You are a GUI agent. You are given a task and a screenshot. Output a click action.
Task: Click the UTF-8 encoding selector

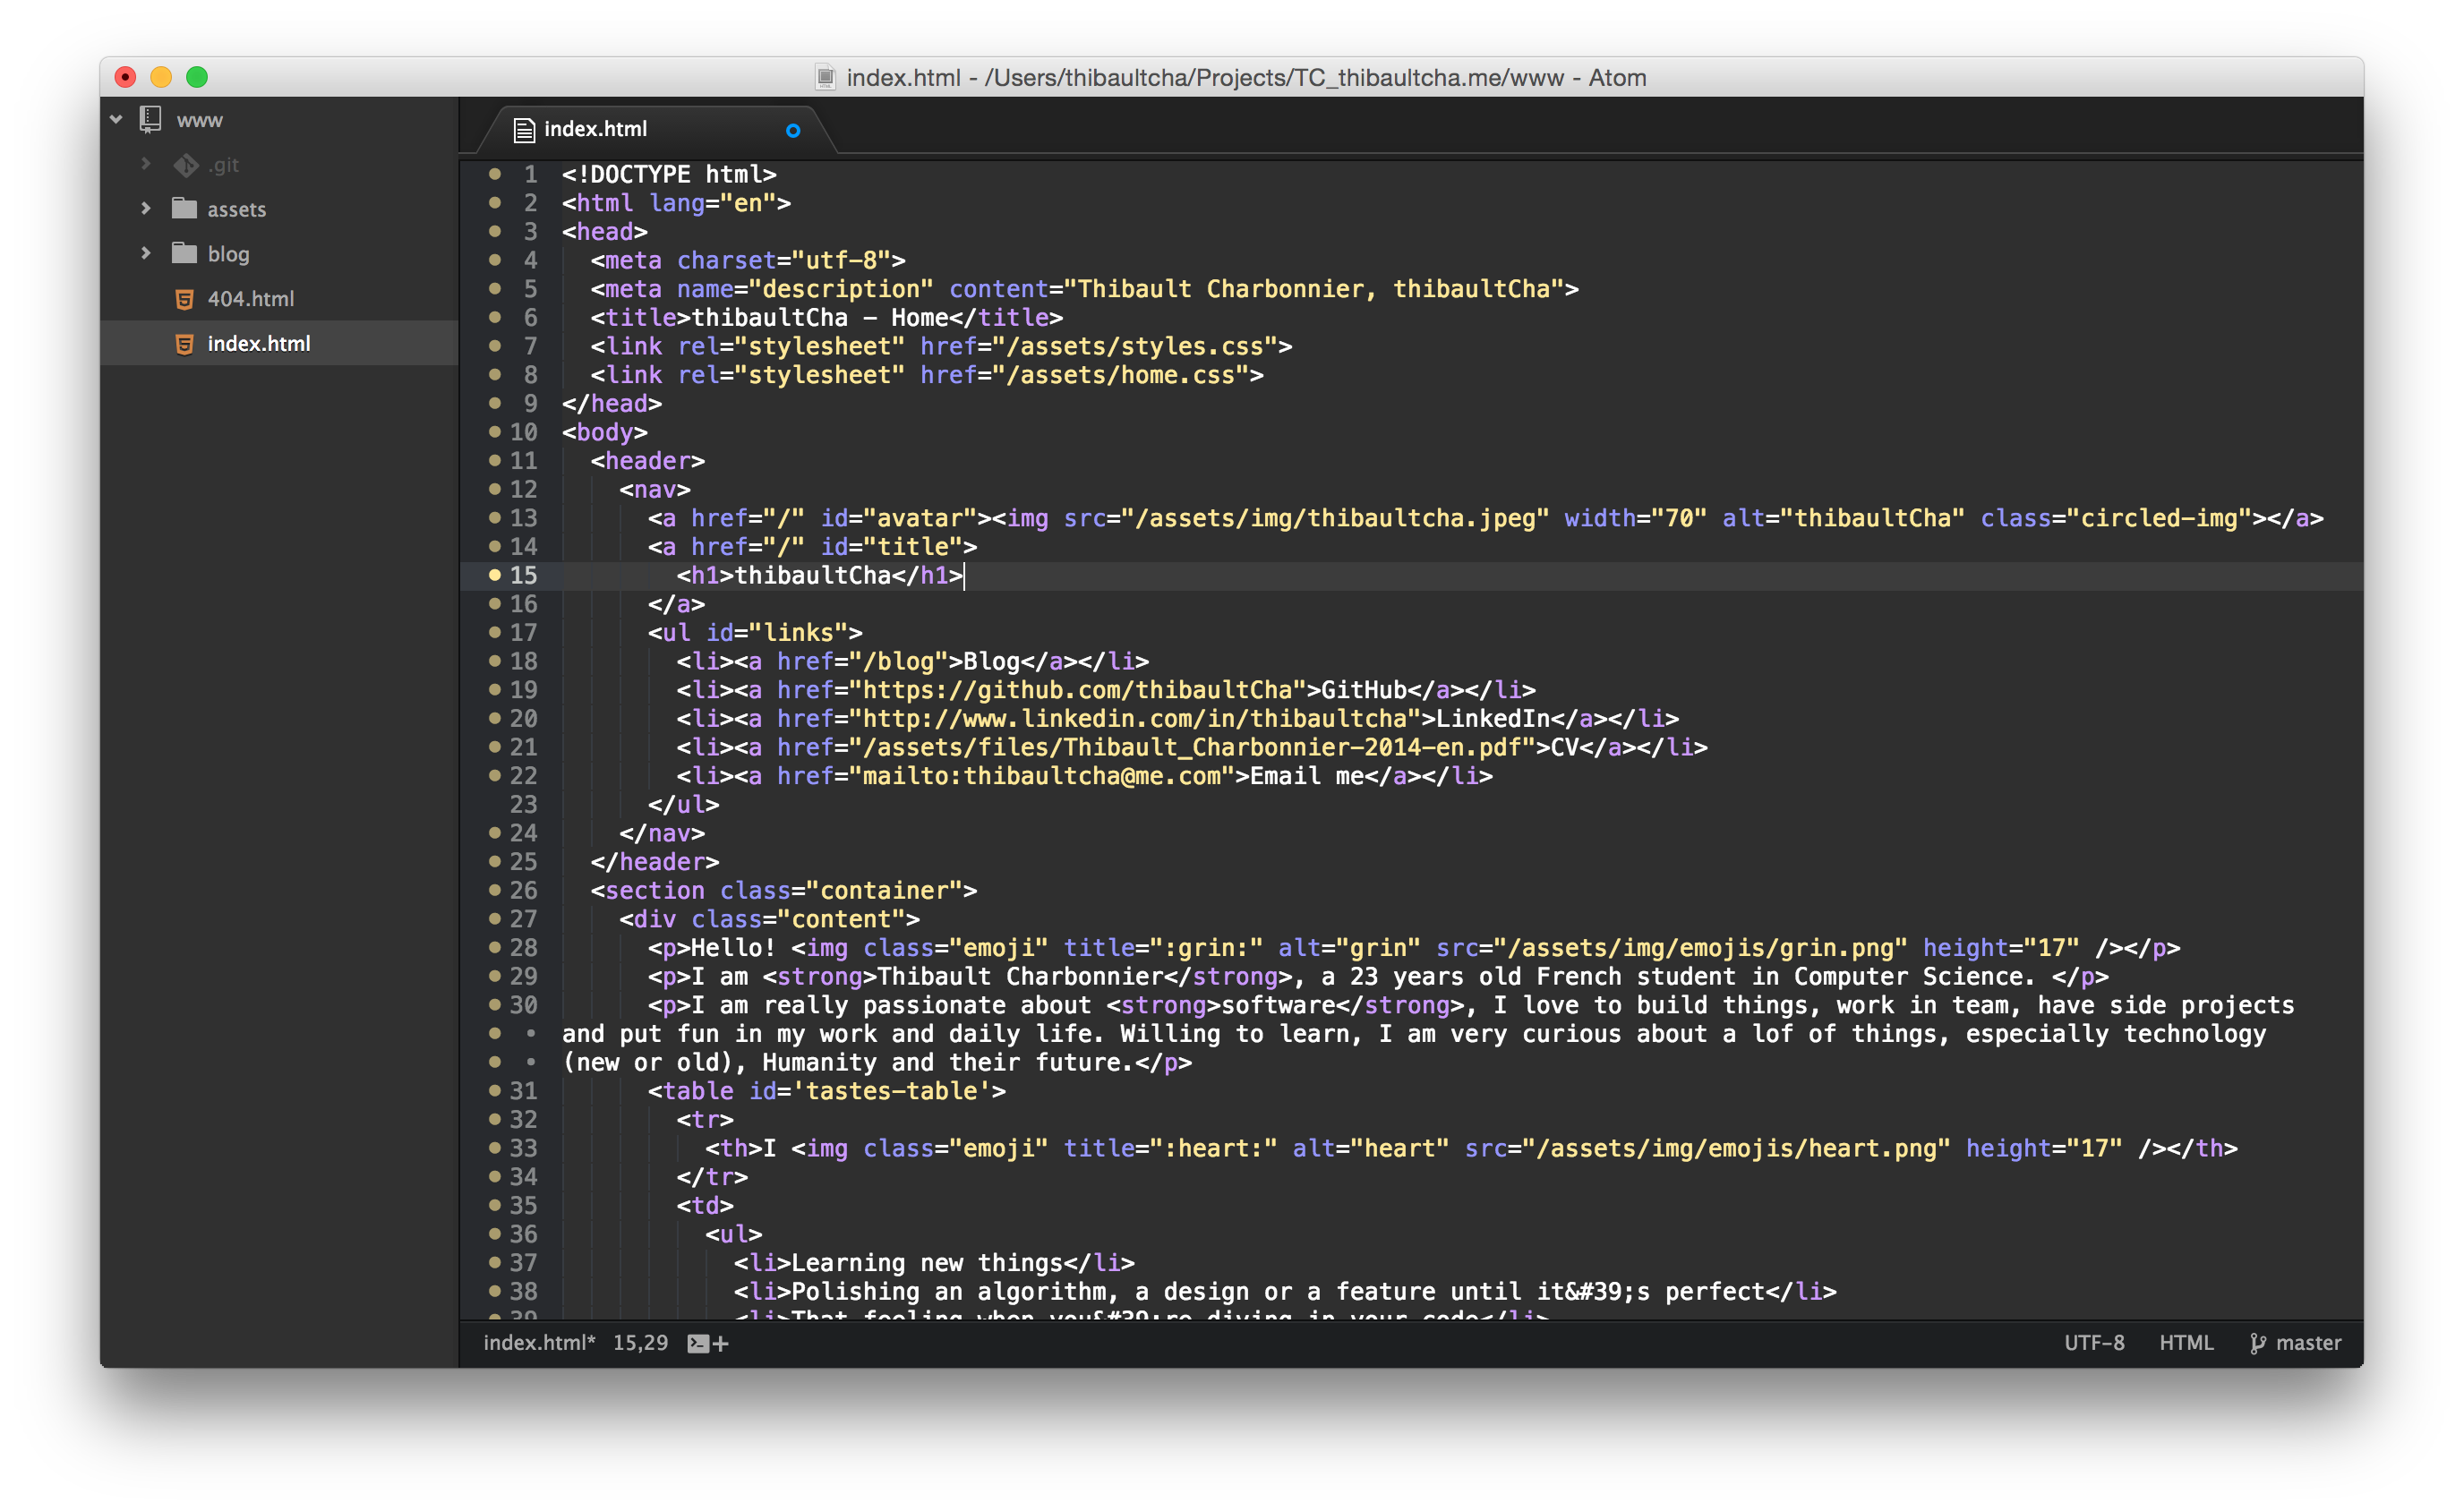(2094, 1343)
